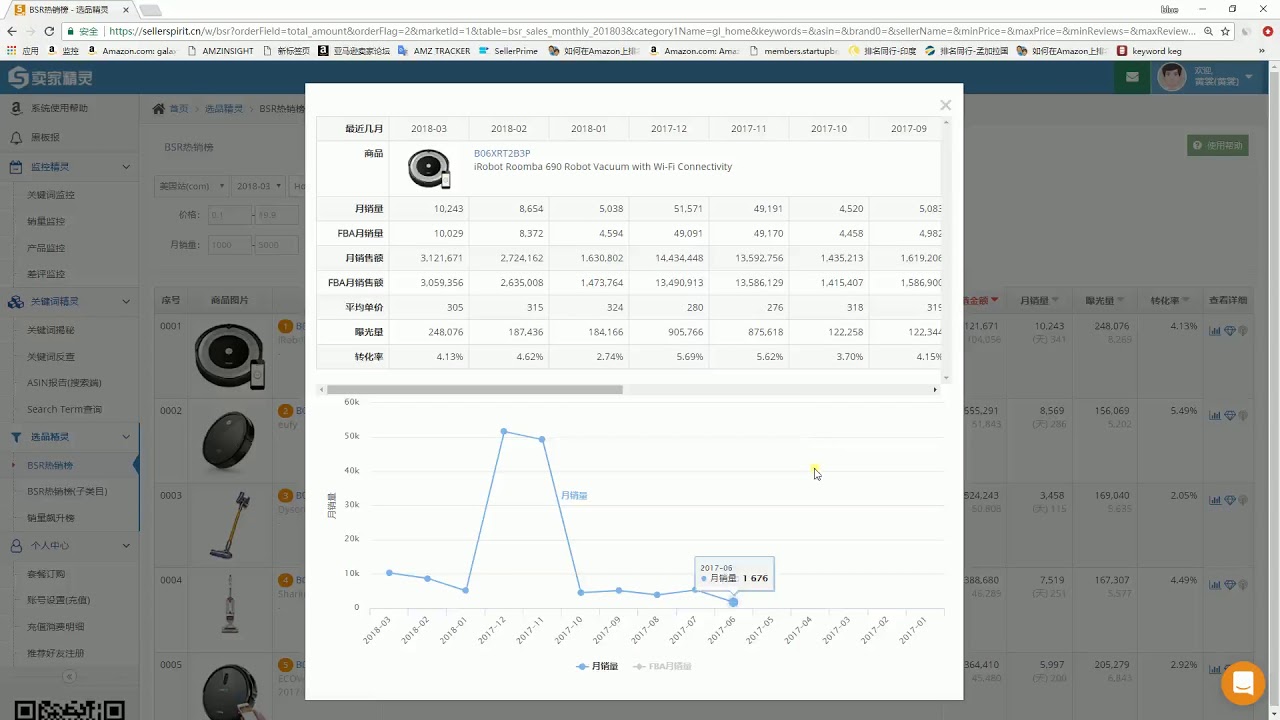
Task: Open the AMZ TRACKER bookmark
Action: click(x=433, y=51)
